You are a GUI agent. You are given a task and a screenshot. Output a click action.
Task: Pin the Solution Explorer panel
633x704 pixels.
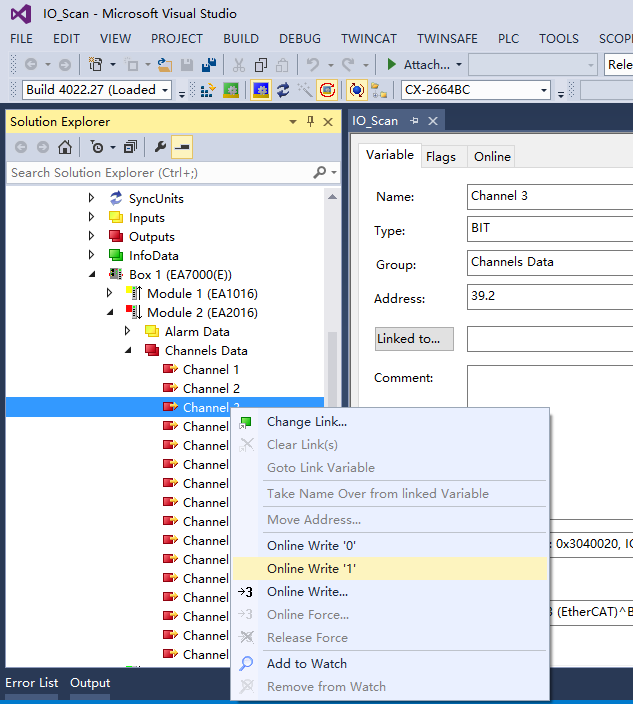310,122
